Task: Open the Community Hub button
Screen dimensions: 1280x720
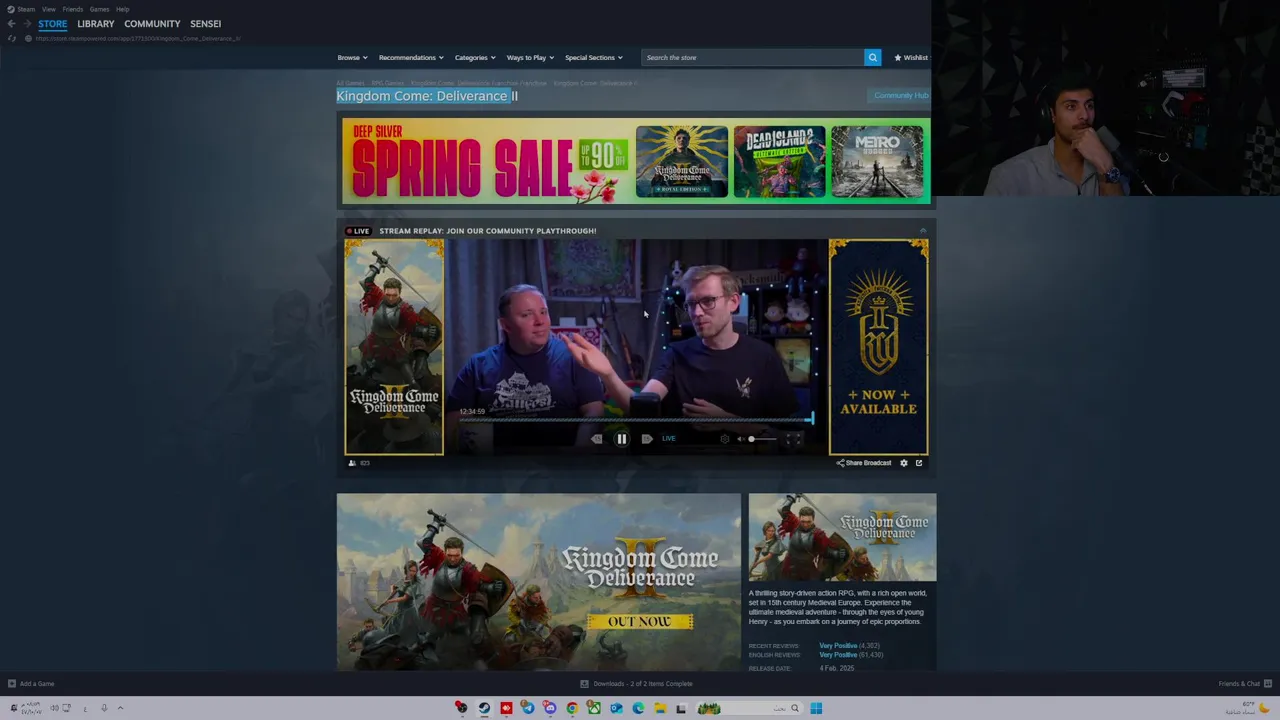Action: tap(901, 96)
